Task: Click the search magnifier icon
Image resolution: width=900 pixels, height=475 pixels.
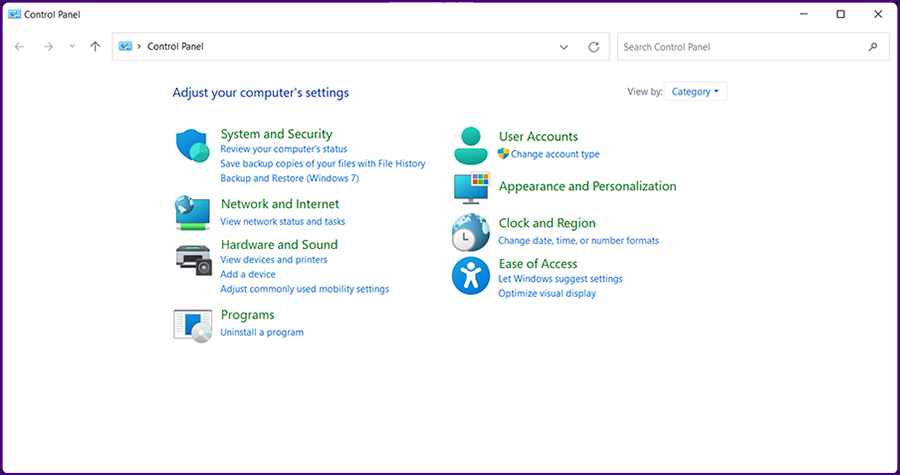Action: [x=873, y=47]
